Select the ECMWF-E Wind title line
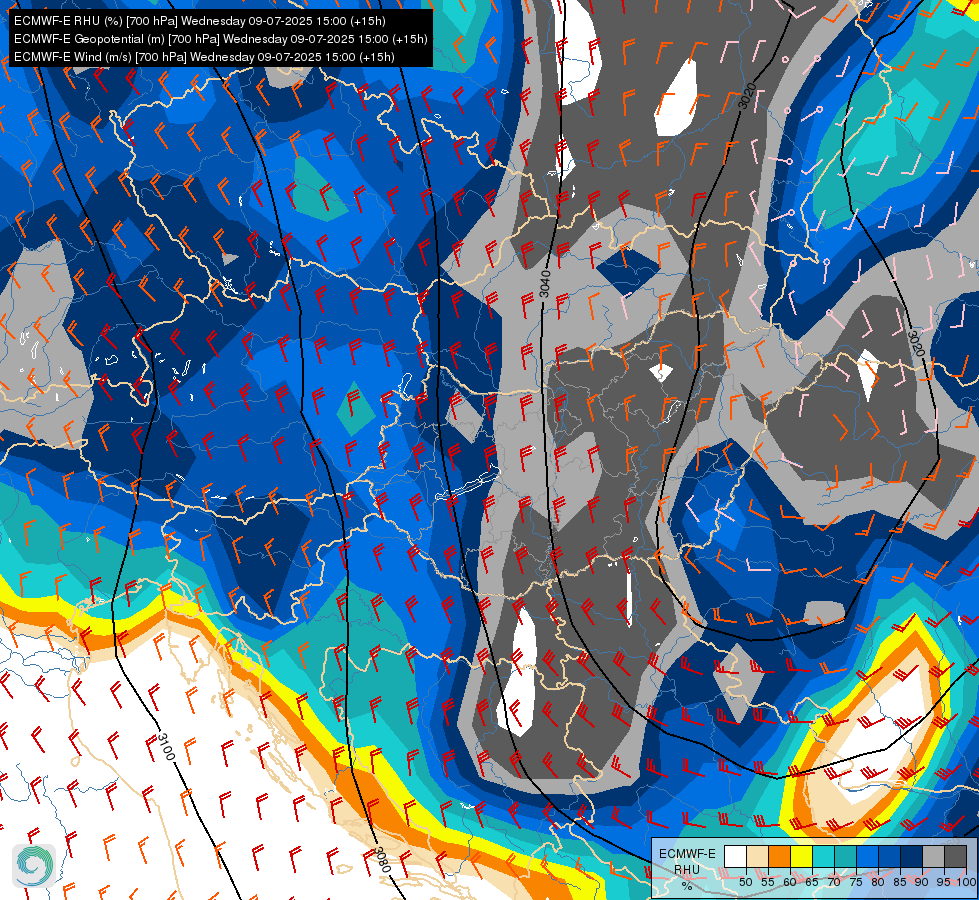This screenshot has height=900, width=979. (204, 57)
